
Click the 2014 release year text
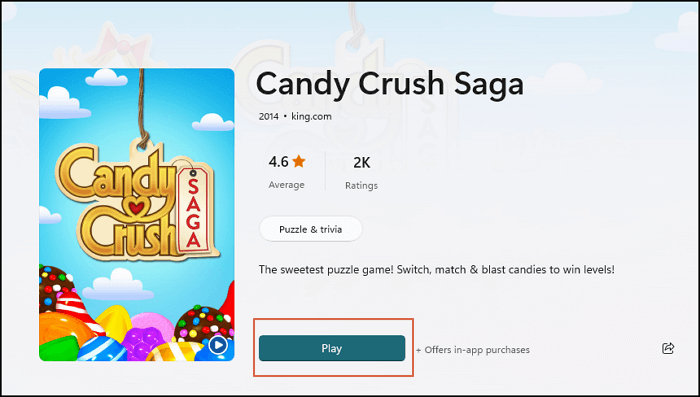tap(268, 117)
